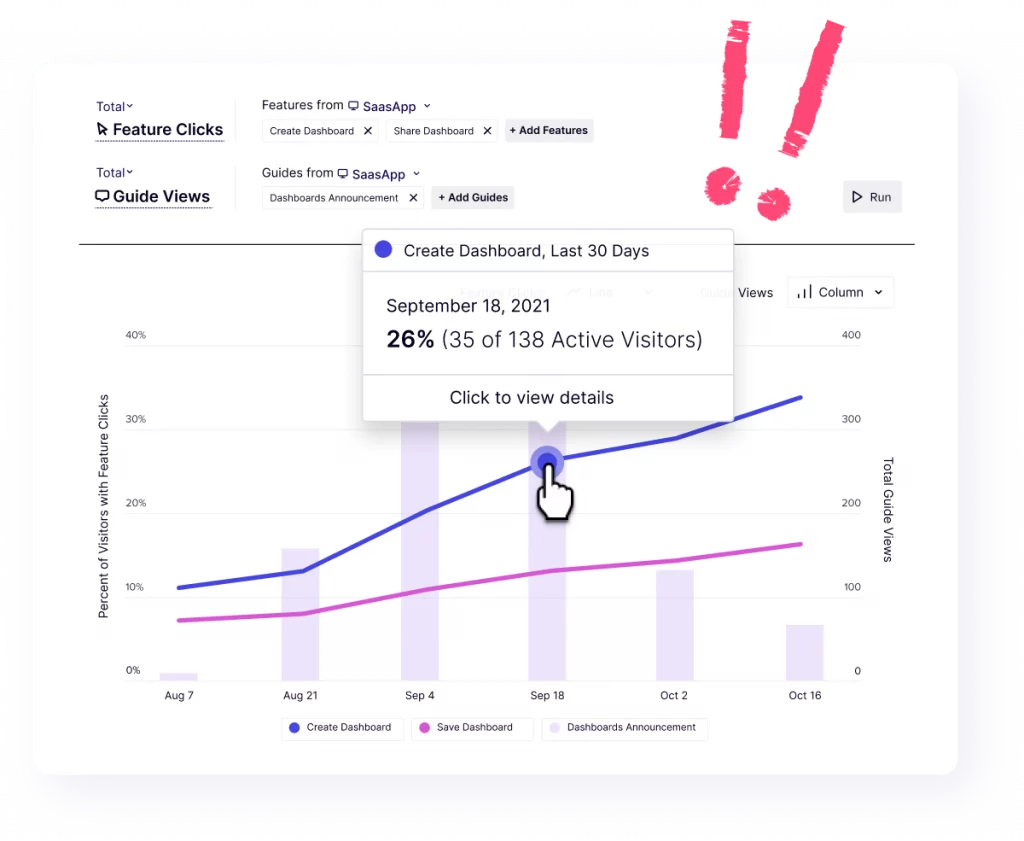Viewport: 1024px width, 841px height.
Task: Click 'Aug 7' x-axis label
Action: point(179,695)
